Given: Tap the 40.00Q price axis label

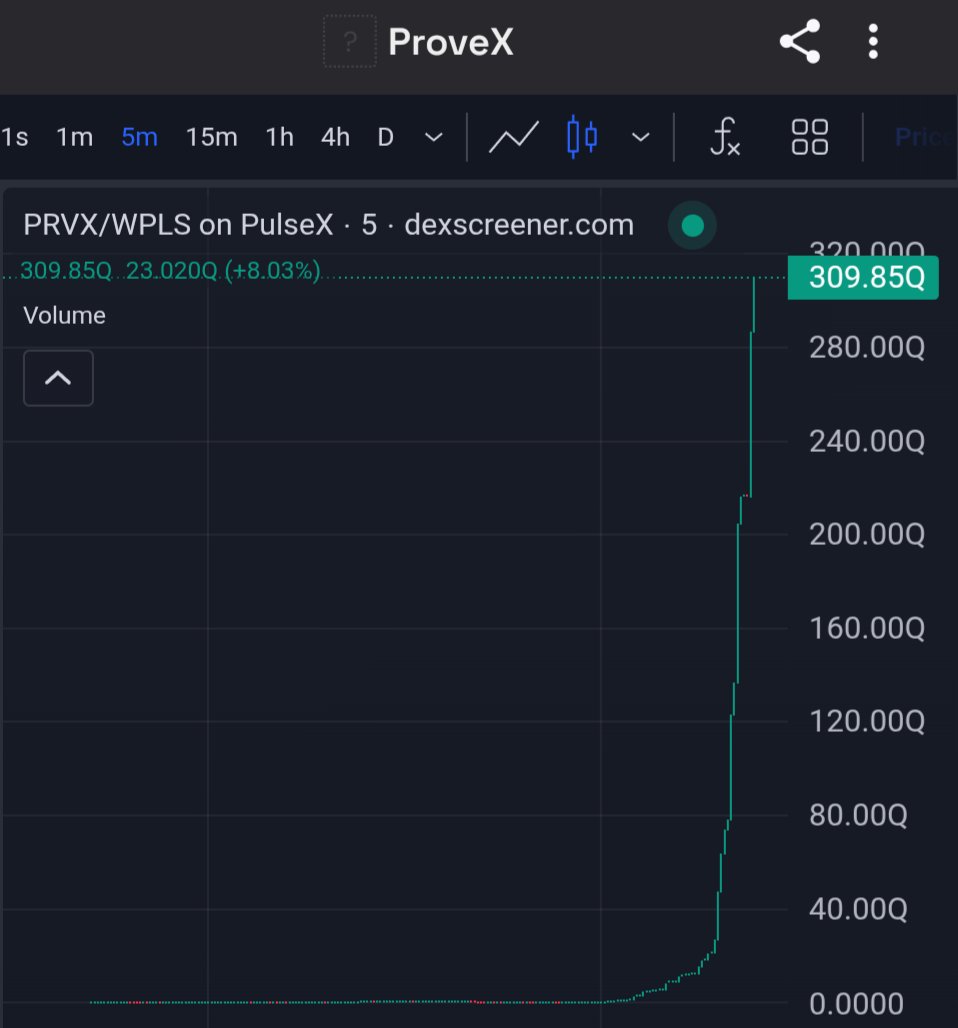Looking at the screenshot, I should click(x=858, y=909).
